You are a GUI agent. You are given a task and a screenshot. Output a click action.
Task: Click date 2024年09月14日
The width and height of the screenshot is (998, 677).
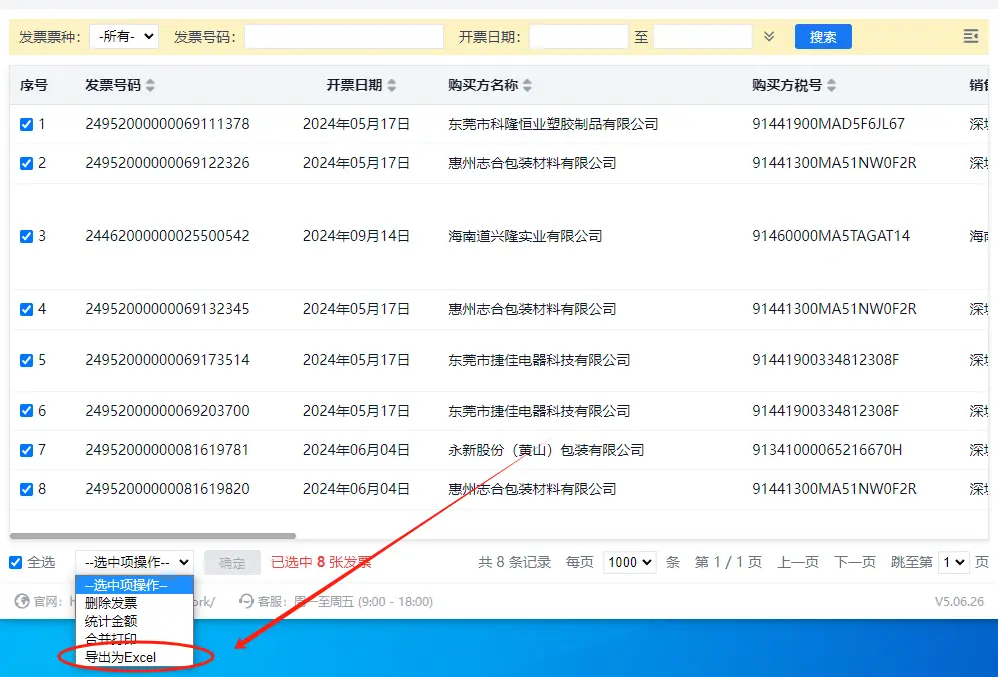point(356,237)
